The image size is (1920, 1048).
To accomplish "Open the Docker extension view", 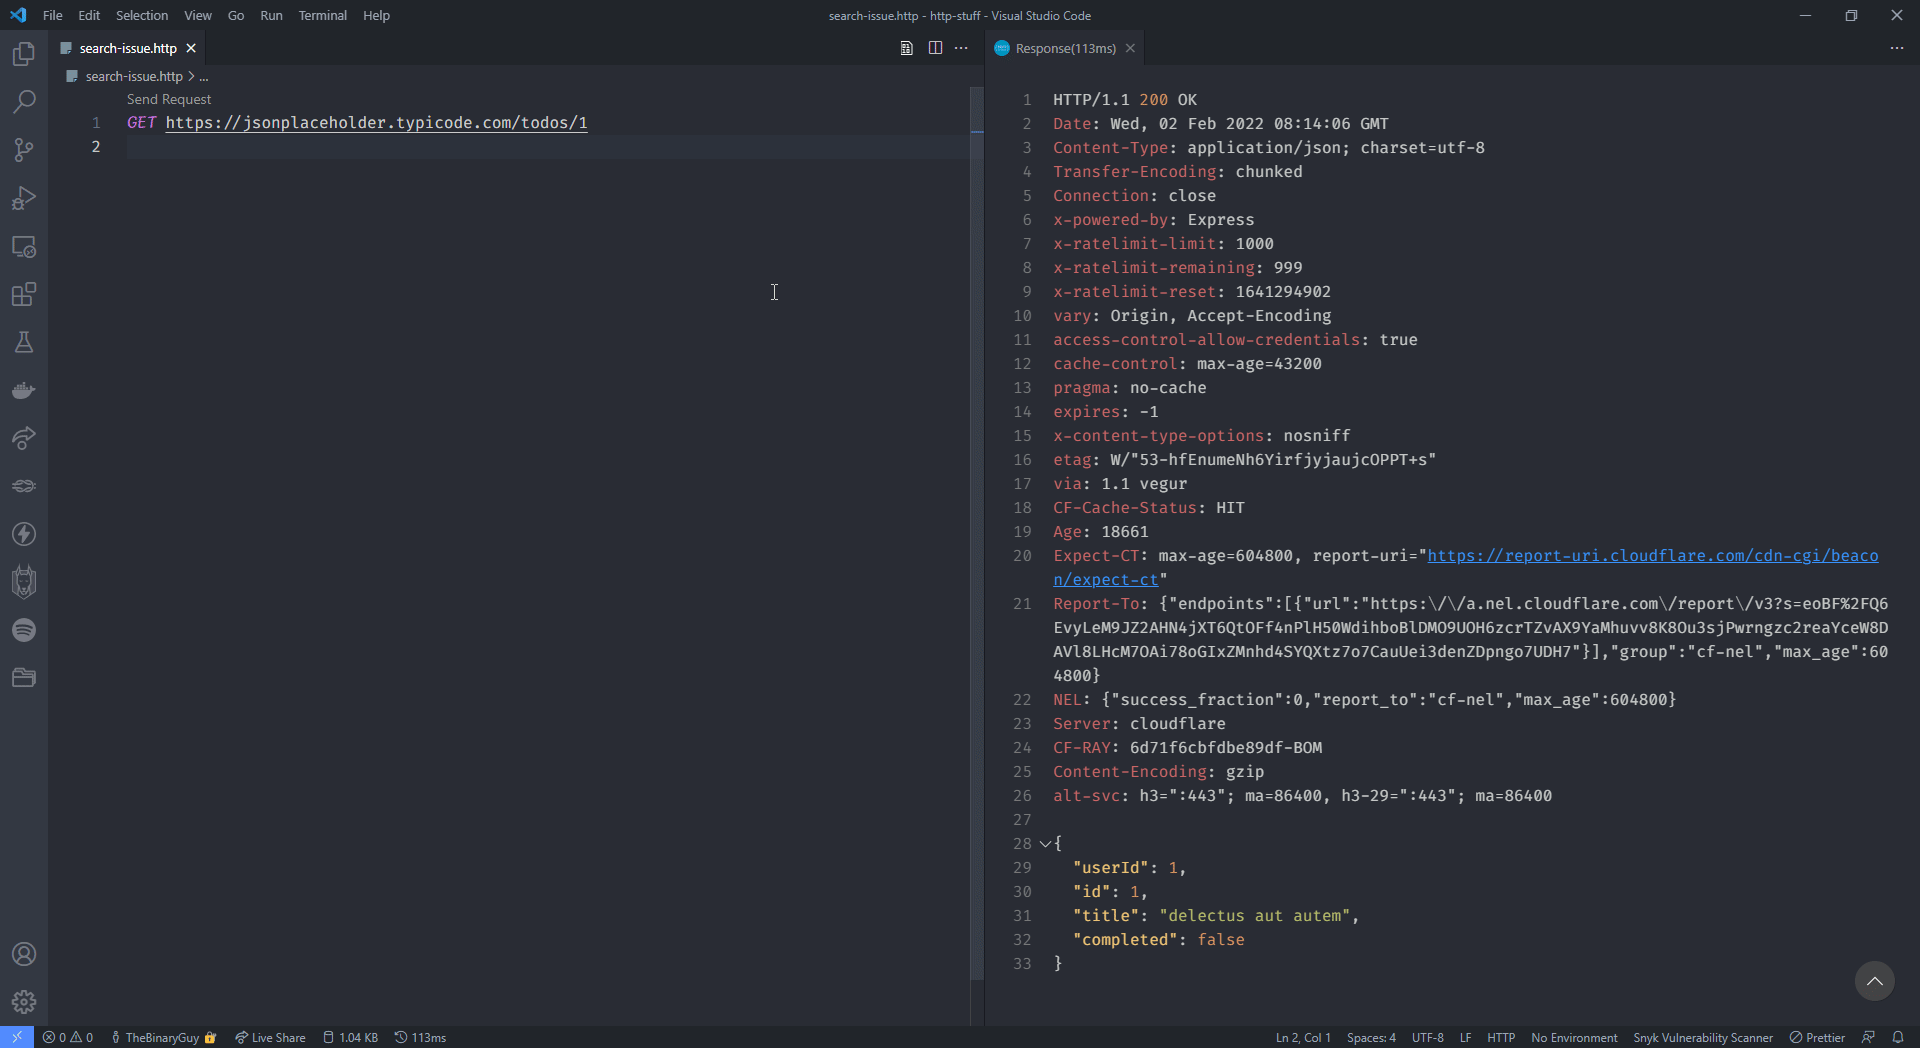I will pos(24,390).
